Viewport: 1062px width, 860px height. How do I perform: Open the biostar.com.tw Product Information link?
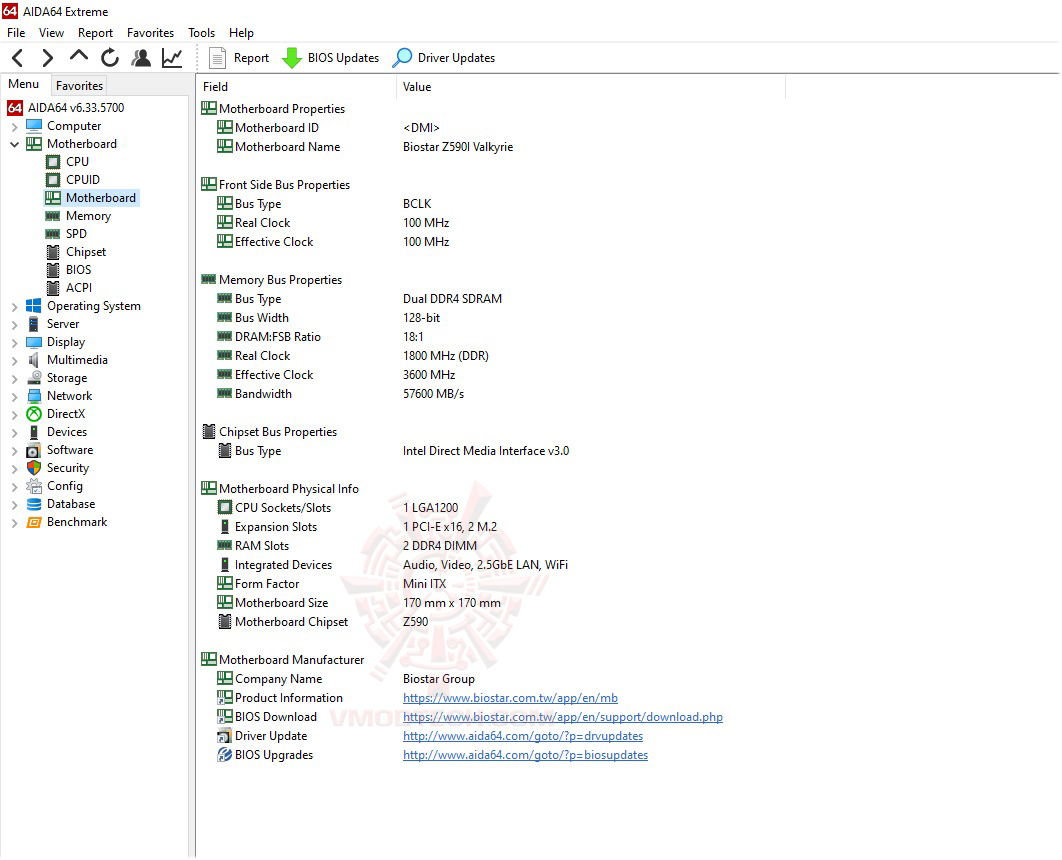[510, 698]
